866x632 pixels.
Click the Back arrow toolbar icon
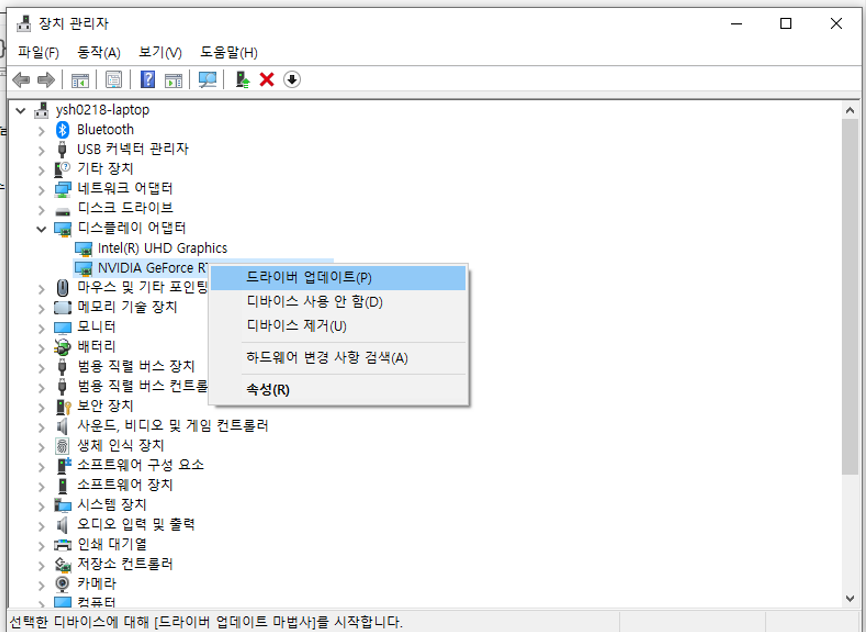(21, 80)
